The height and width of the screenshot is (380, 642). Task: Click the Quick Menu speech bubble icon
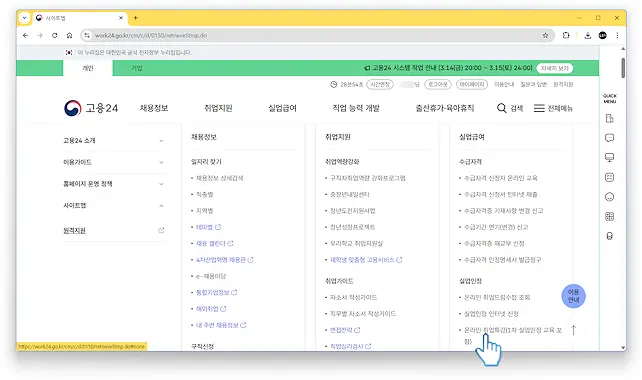(609, 138)
